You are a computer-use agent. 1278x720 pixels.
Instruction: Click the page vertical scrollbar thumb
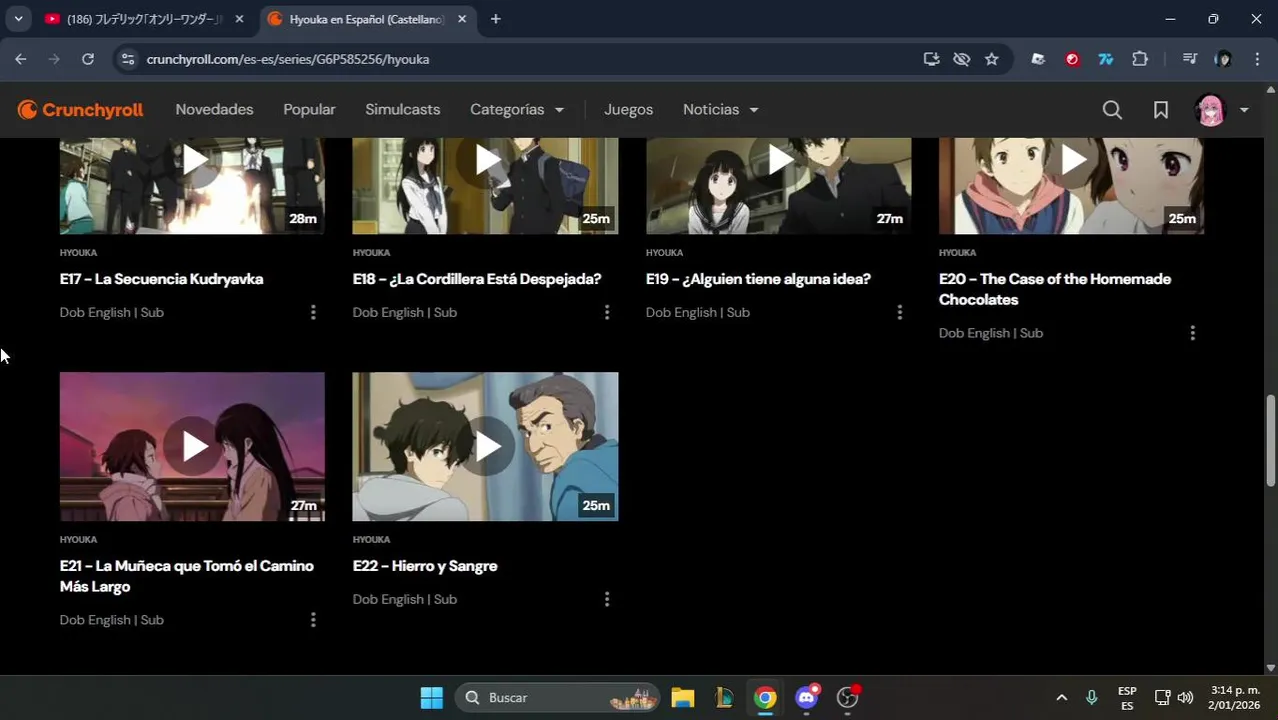tap(1271, 442)
